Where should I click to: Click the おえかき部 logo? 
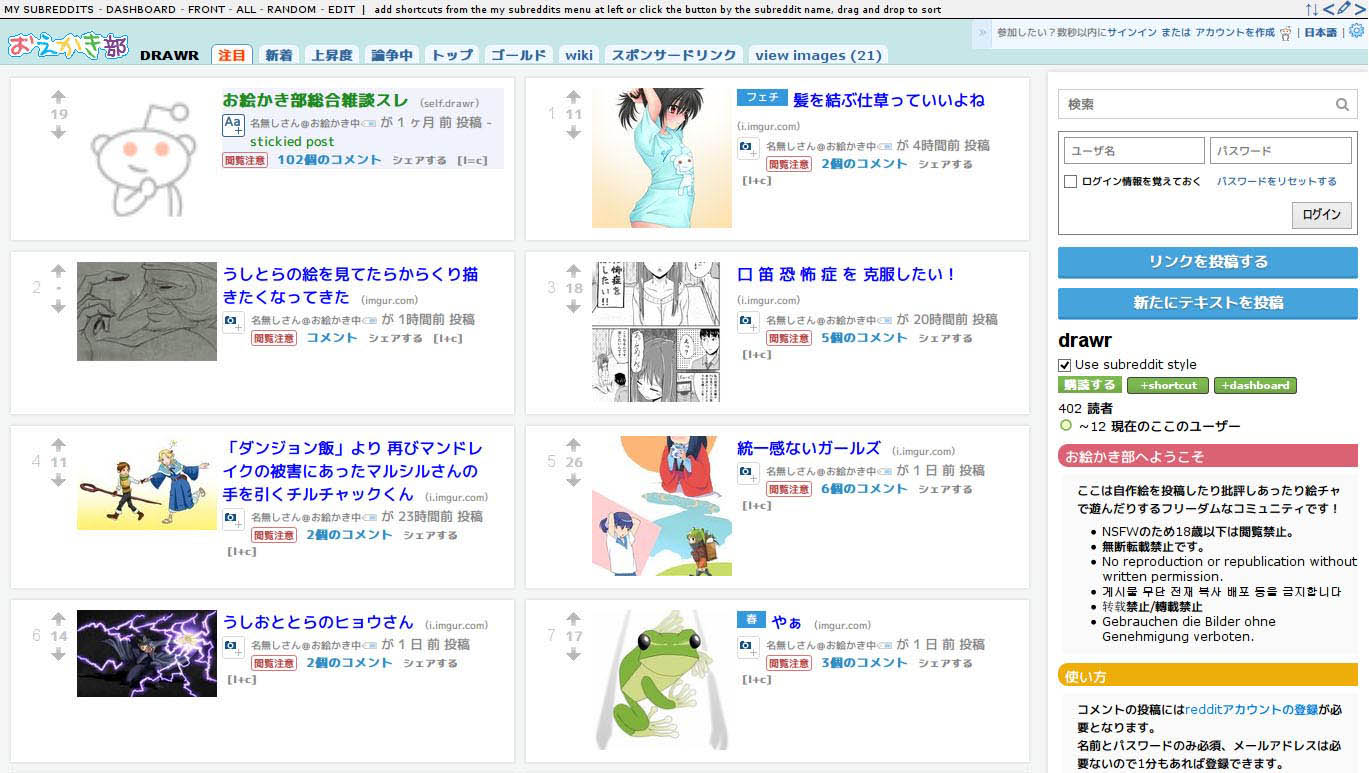click(x=69, y=46)
